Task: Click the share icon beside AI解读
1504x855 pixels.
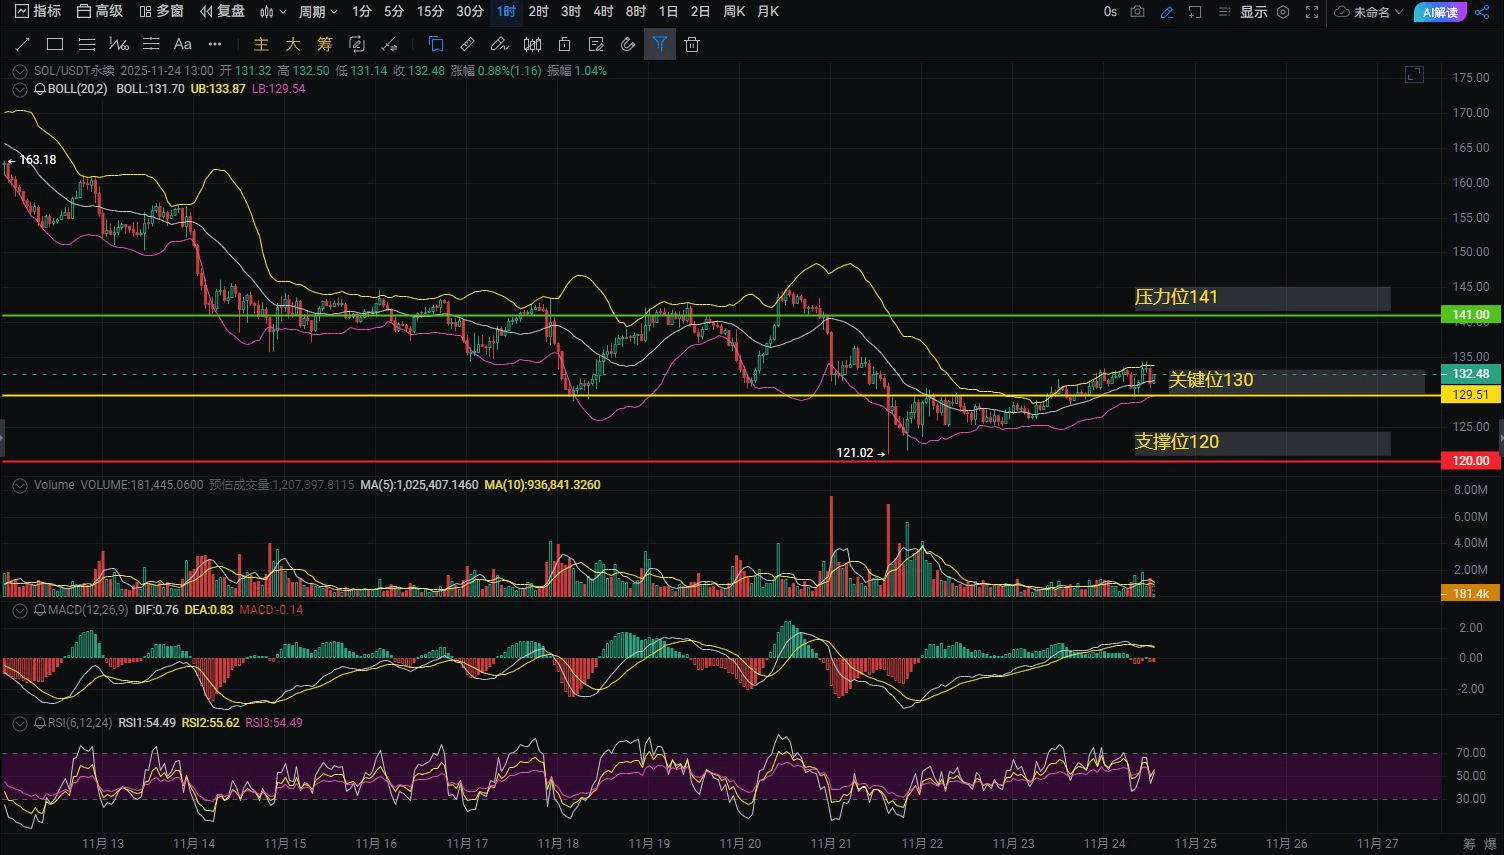Action: click(1482, 12)
